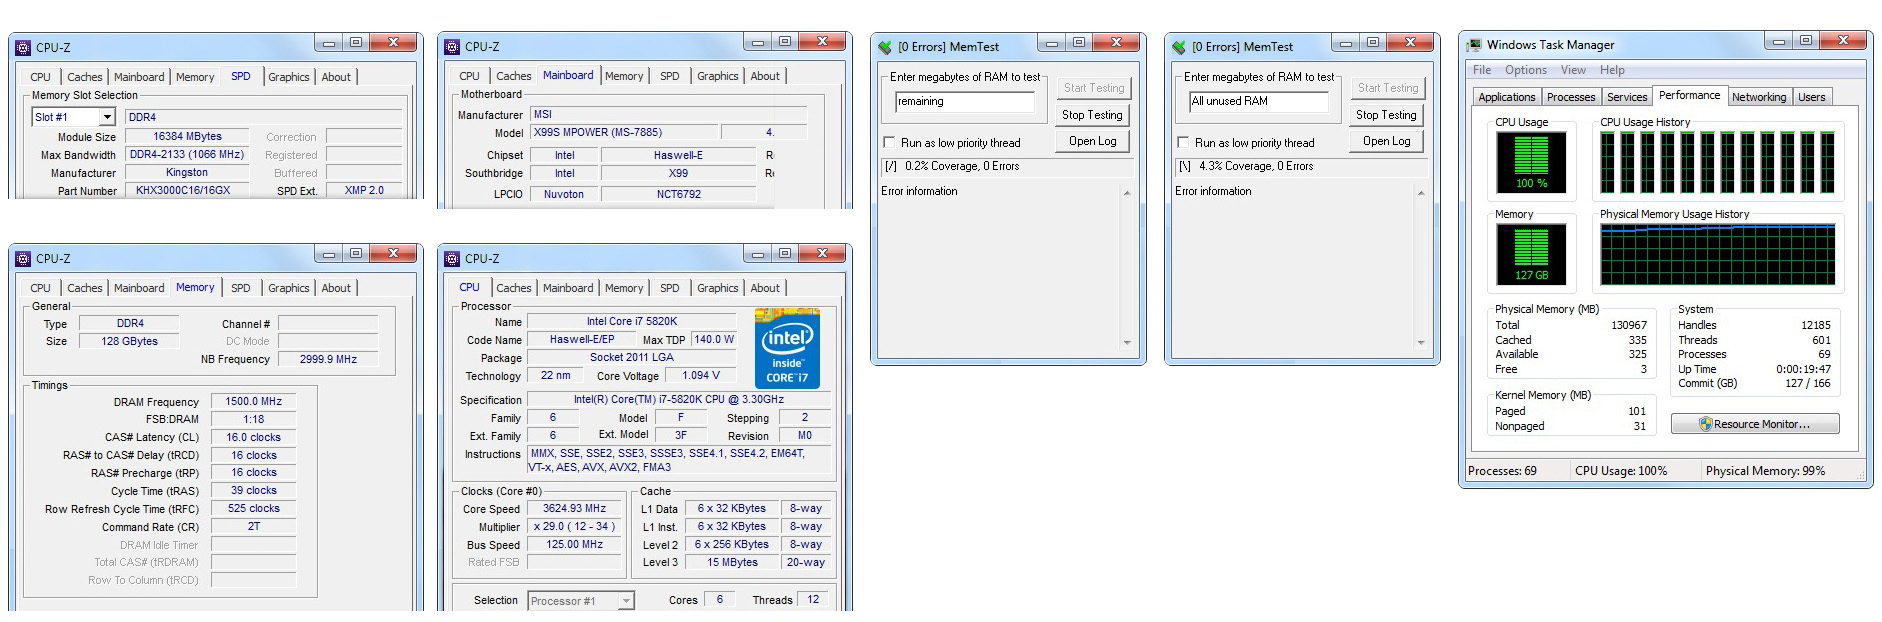Click the MemTest title icon in the 4.3% coverage window
This screenshot has width=1882, height=622.
coord(1179,46)
